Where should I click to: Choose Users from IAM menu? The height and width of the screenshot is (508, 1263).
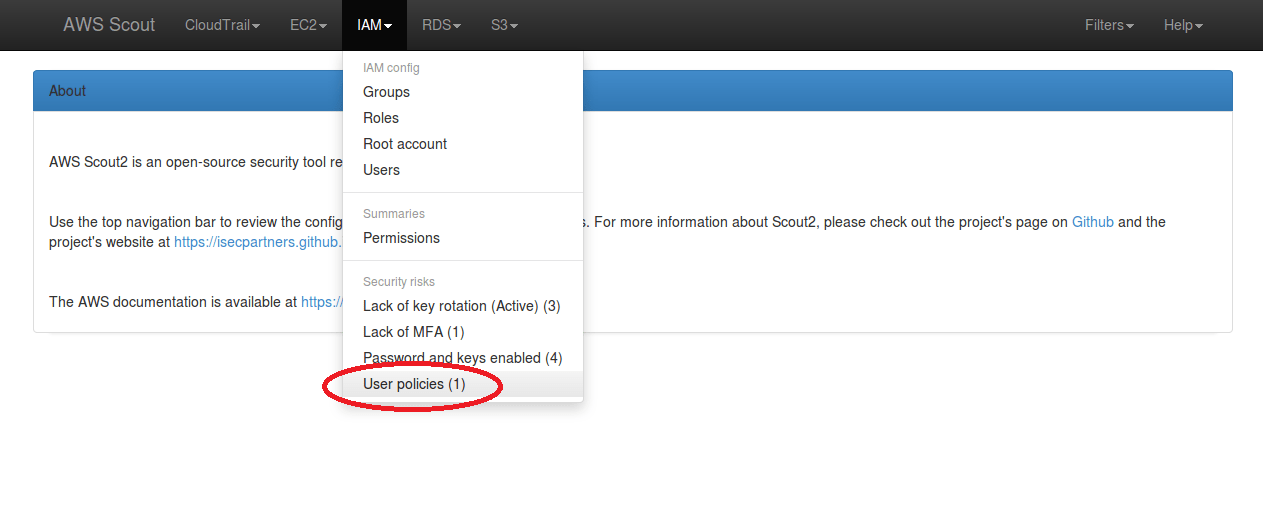(x=381, y=170)
